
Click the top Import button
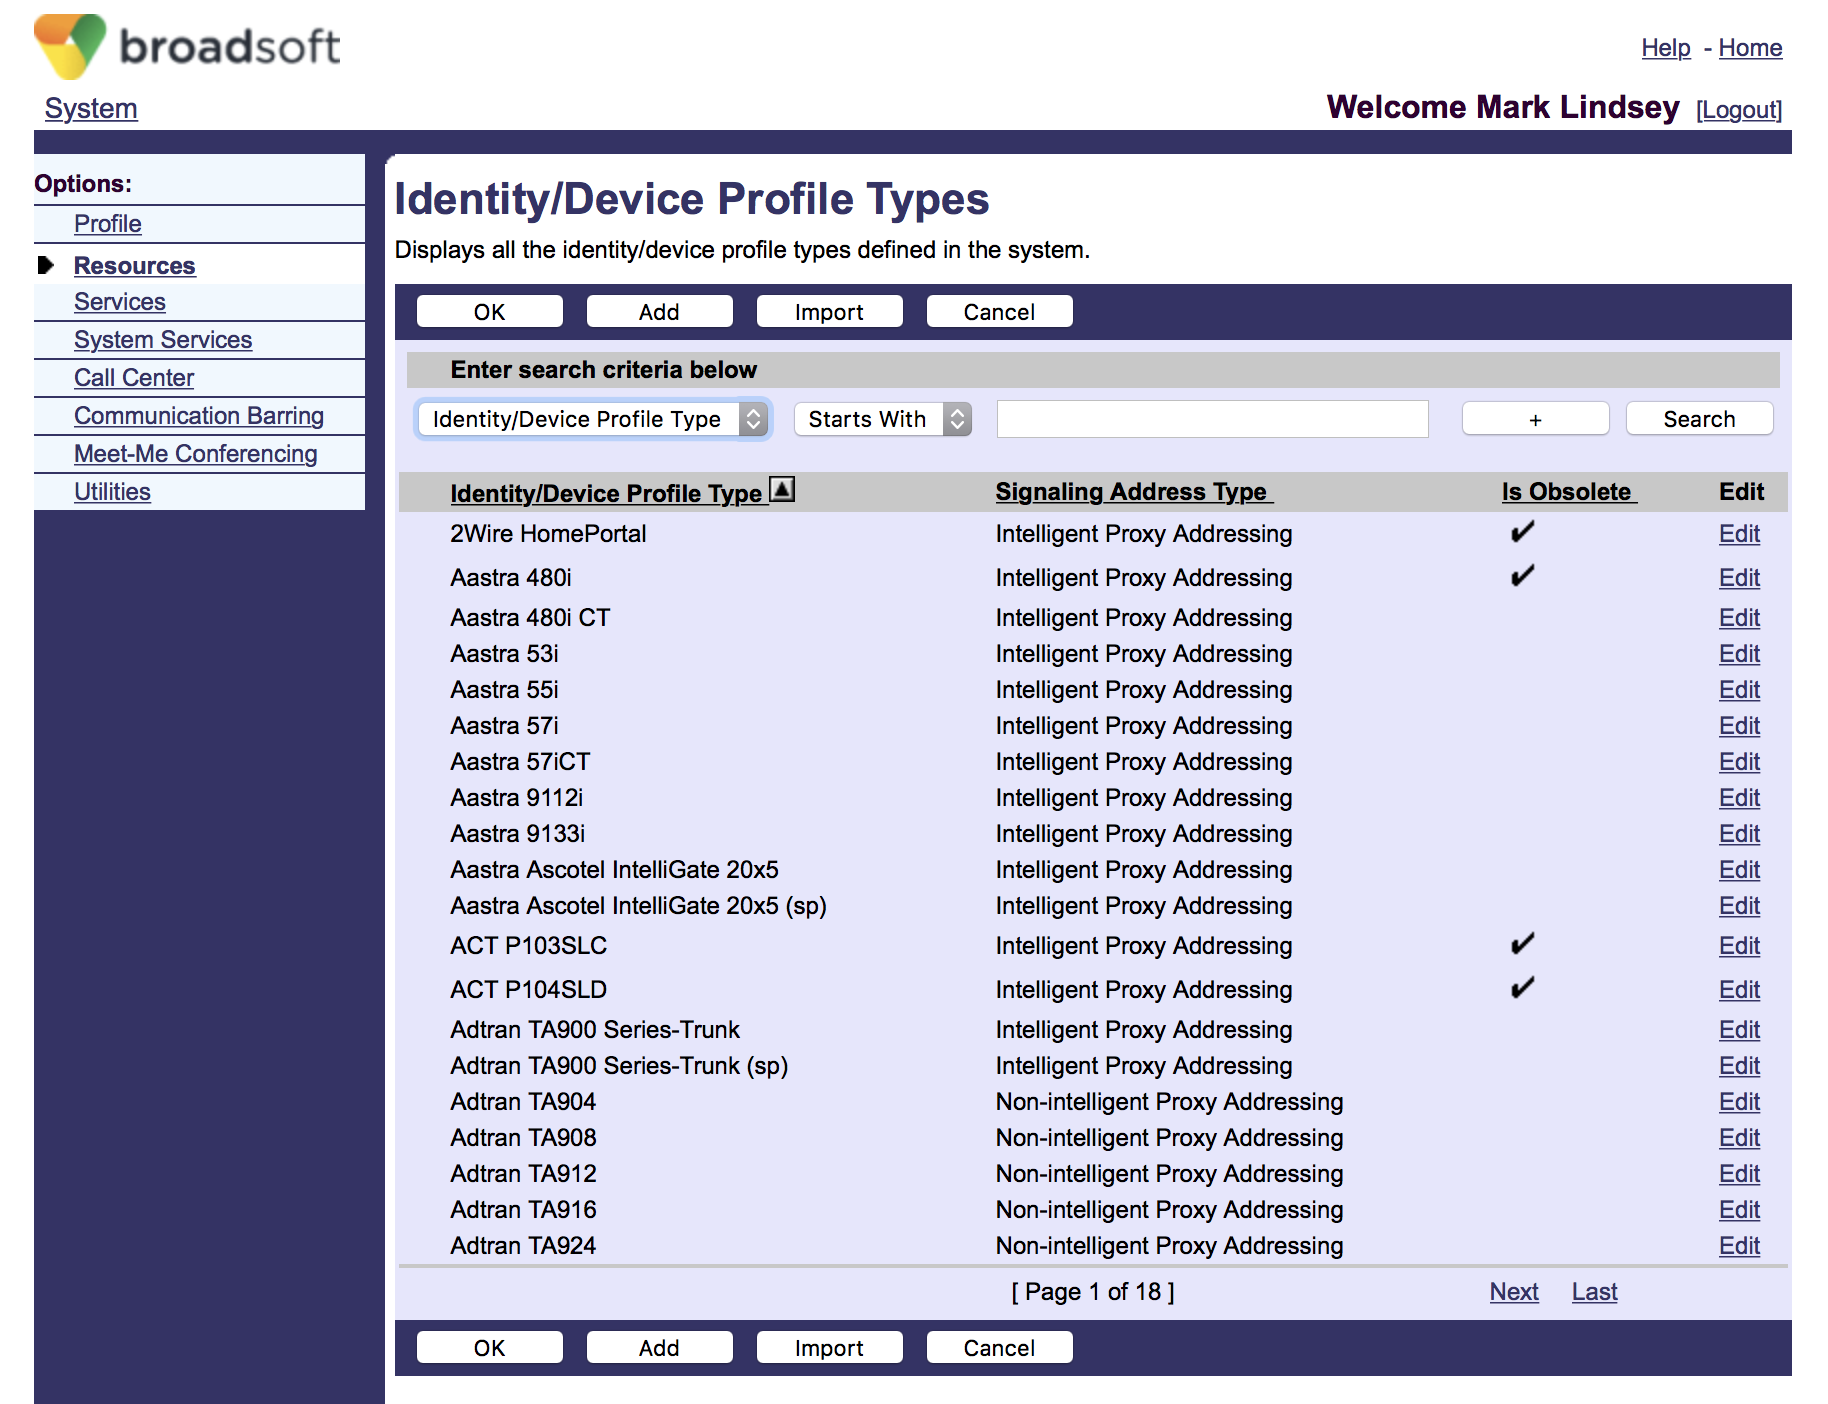coord(829,312)
